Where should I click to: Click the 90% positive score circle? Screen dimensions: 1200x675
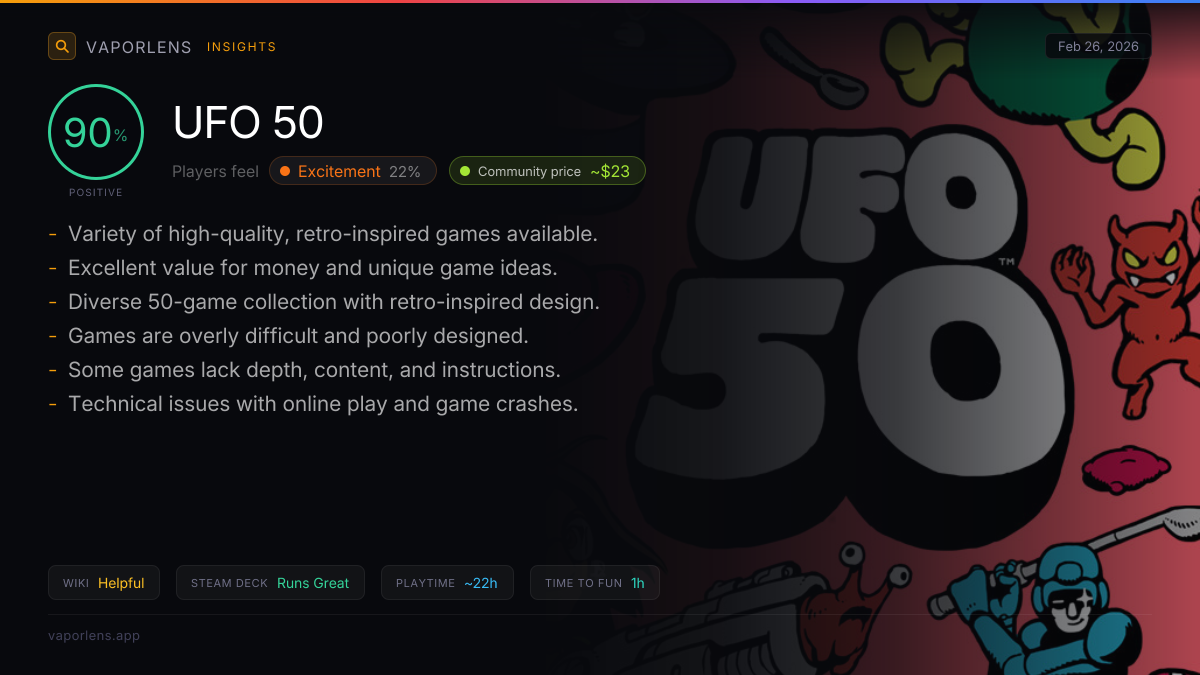click(96, 133)
